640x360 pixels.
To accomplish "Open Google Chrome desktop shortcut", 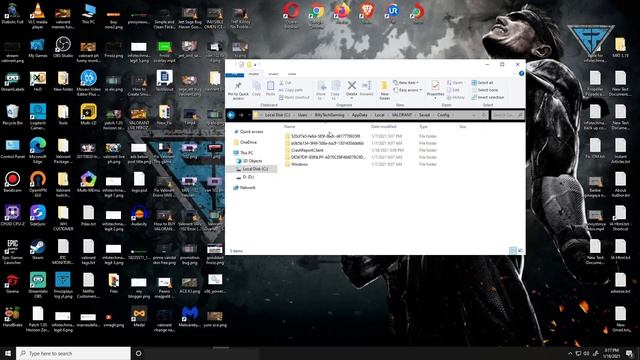I will coord(316,15).
